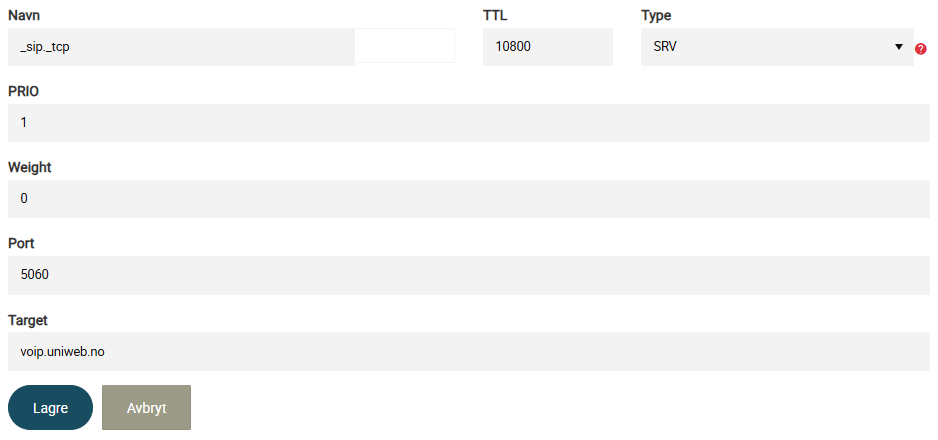Viewport: 938px width, 440px height.
Task: Save the record with Lagre button
Action: tap(50, 408)
